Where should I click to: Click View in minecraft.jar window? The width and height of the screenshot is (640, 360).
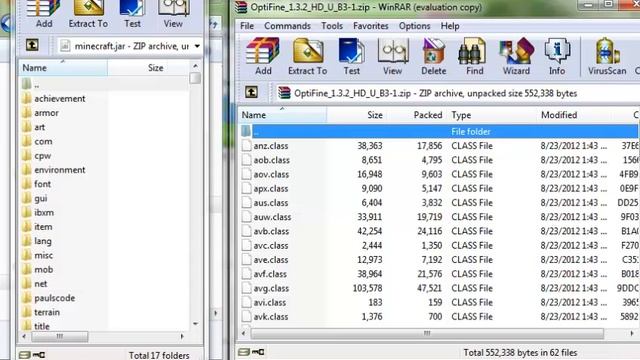(173, 15)
